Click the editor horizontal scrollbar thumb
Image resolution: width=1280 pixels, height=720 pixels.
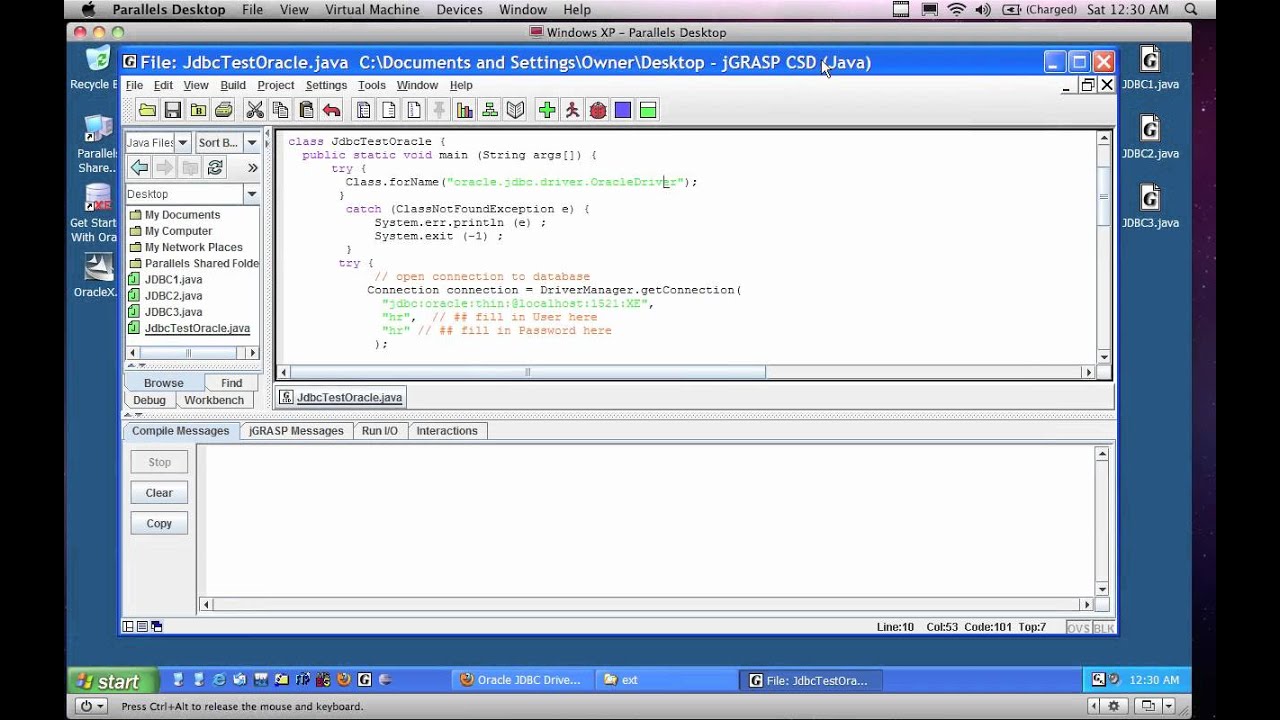528,372
